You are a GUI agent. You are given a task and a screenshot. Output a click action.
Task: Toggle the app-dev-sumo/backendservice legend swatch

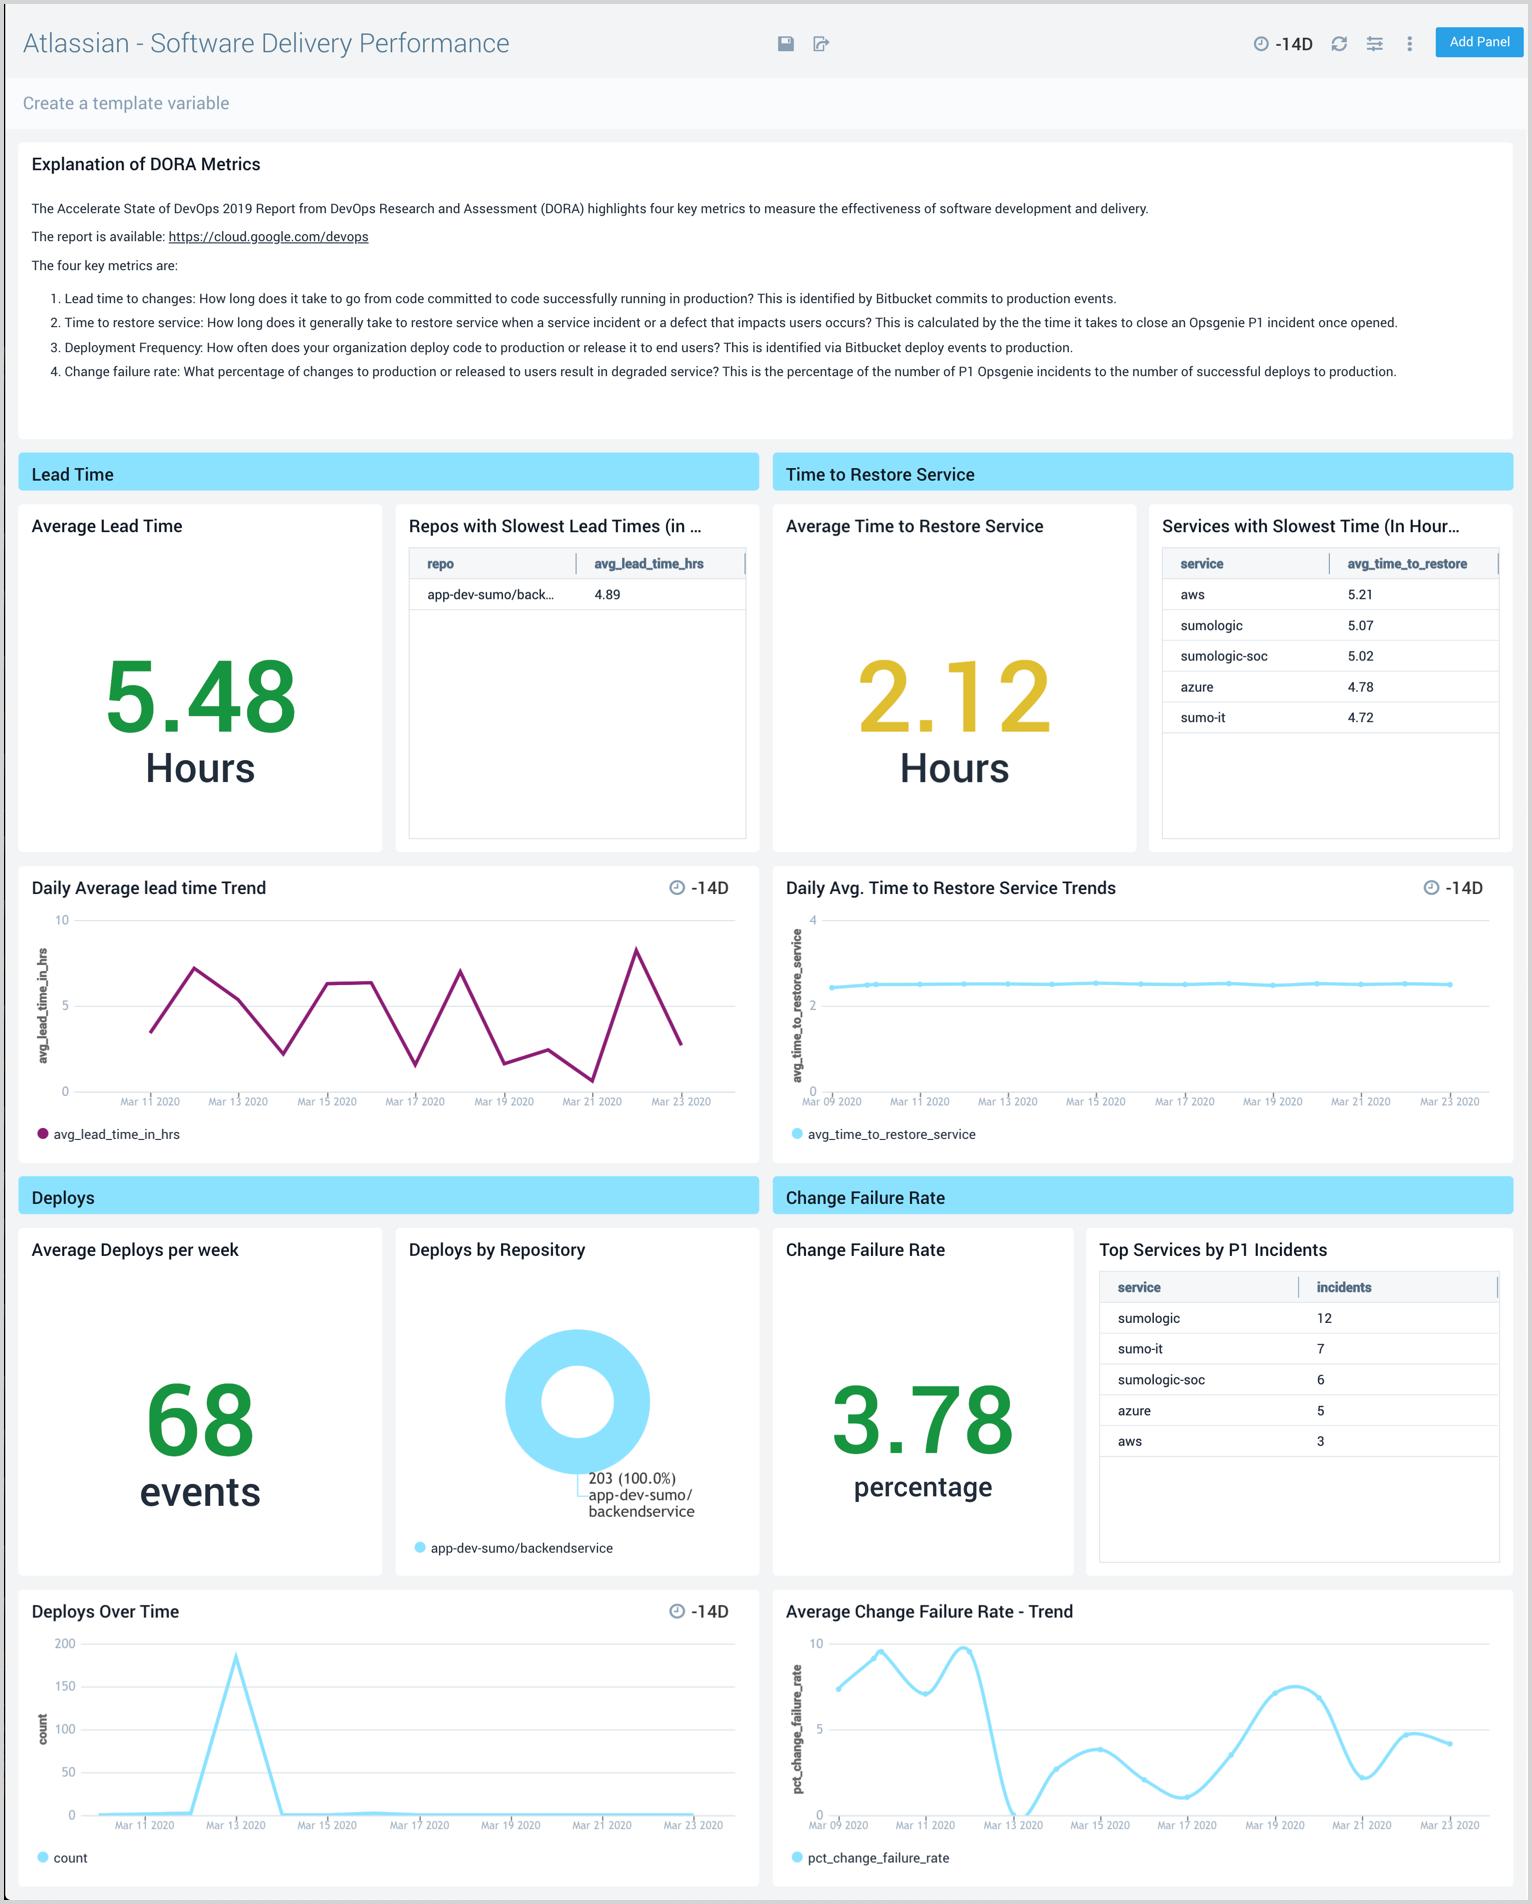click(420, 1548)
